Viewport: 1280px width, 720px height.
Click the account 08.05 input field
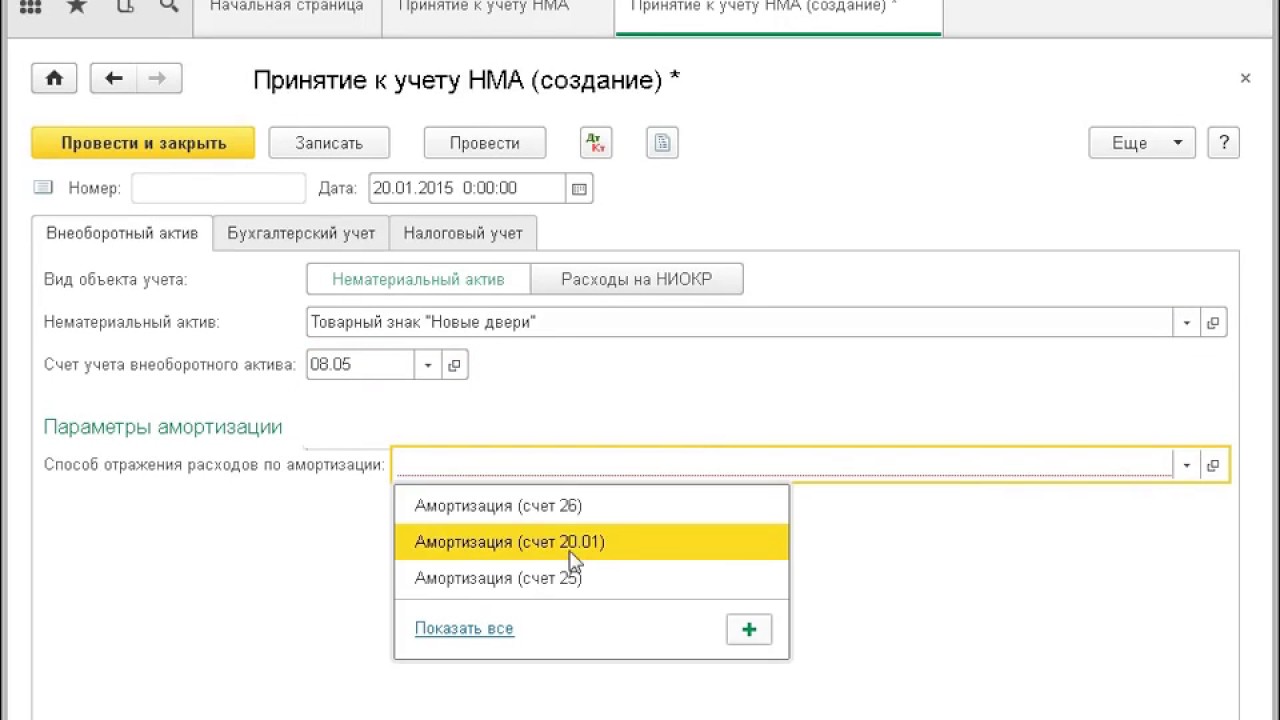click(360, 365)
